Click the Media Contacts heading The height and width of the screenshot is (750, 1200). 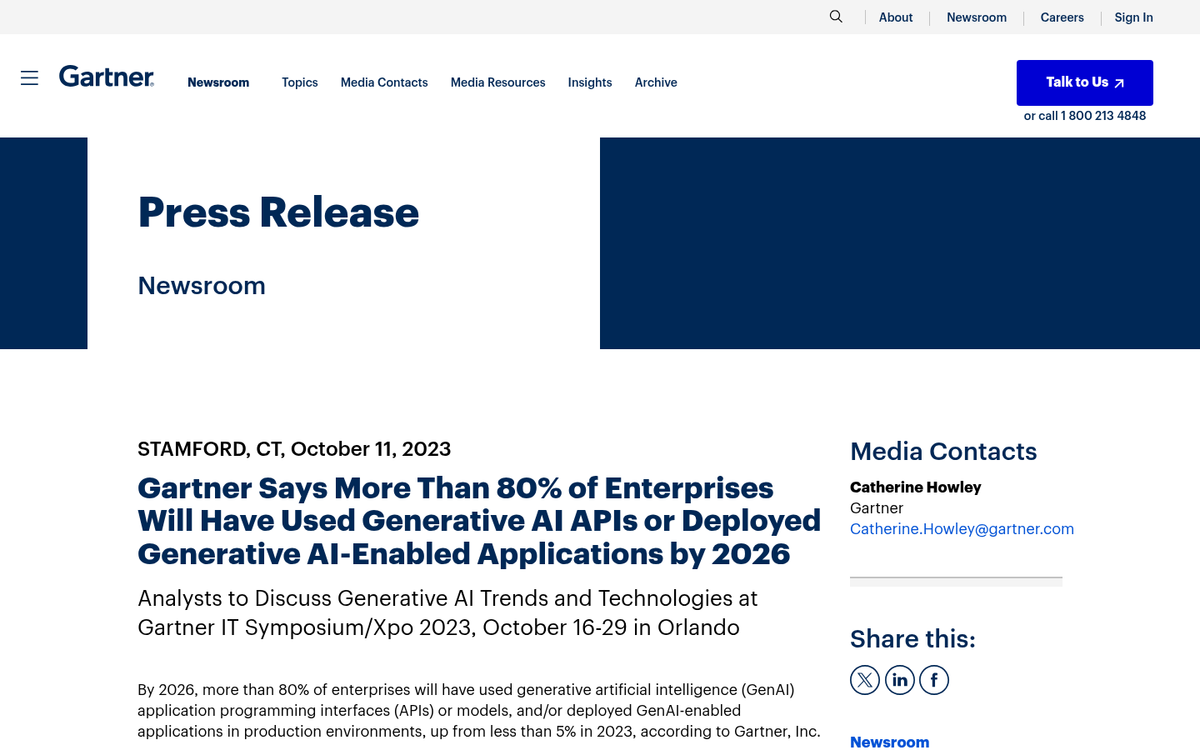pos(943,452)
